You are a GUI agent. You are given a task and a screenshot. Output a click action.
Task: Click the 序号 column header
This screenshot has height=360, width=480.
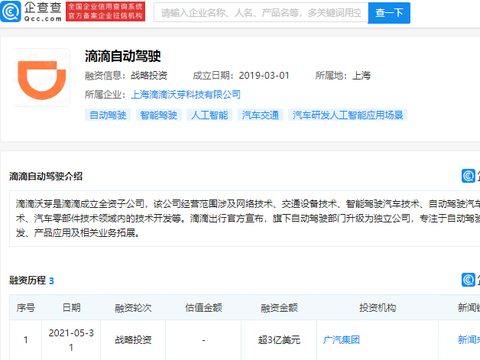[x=26, y=307]
